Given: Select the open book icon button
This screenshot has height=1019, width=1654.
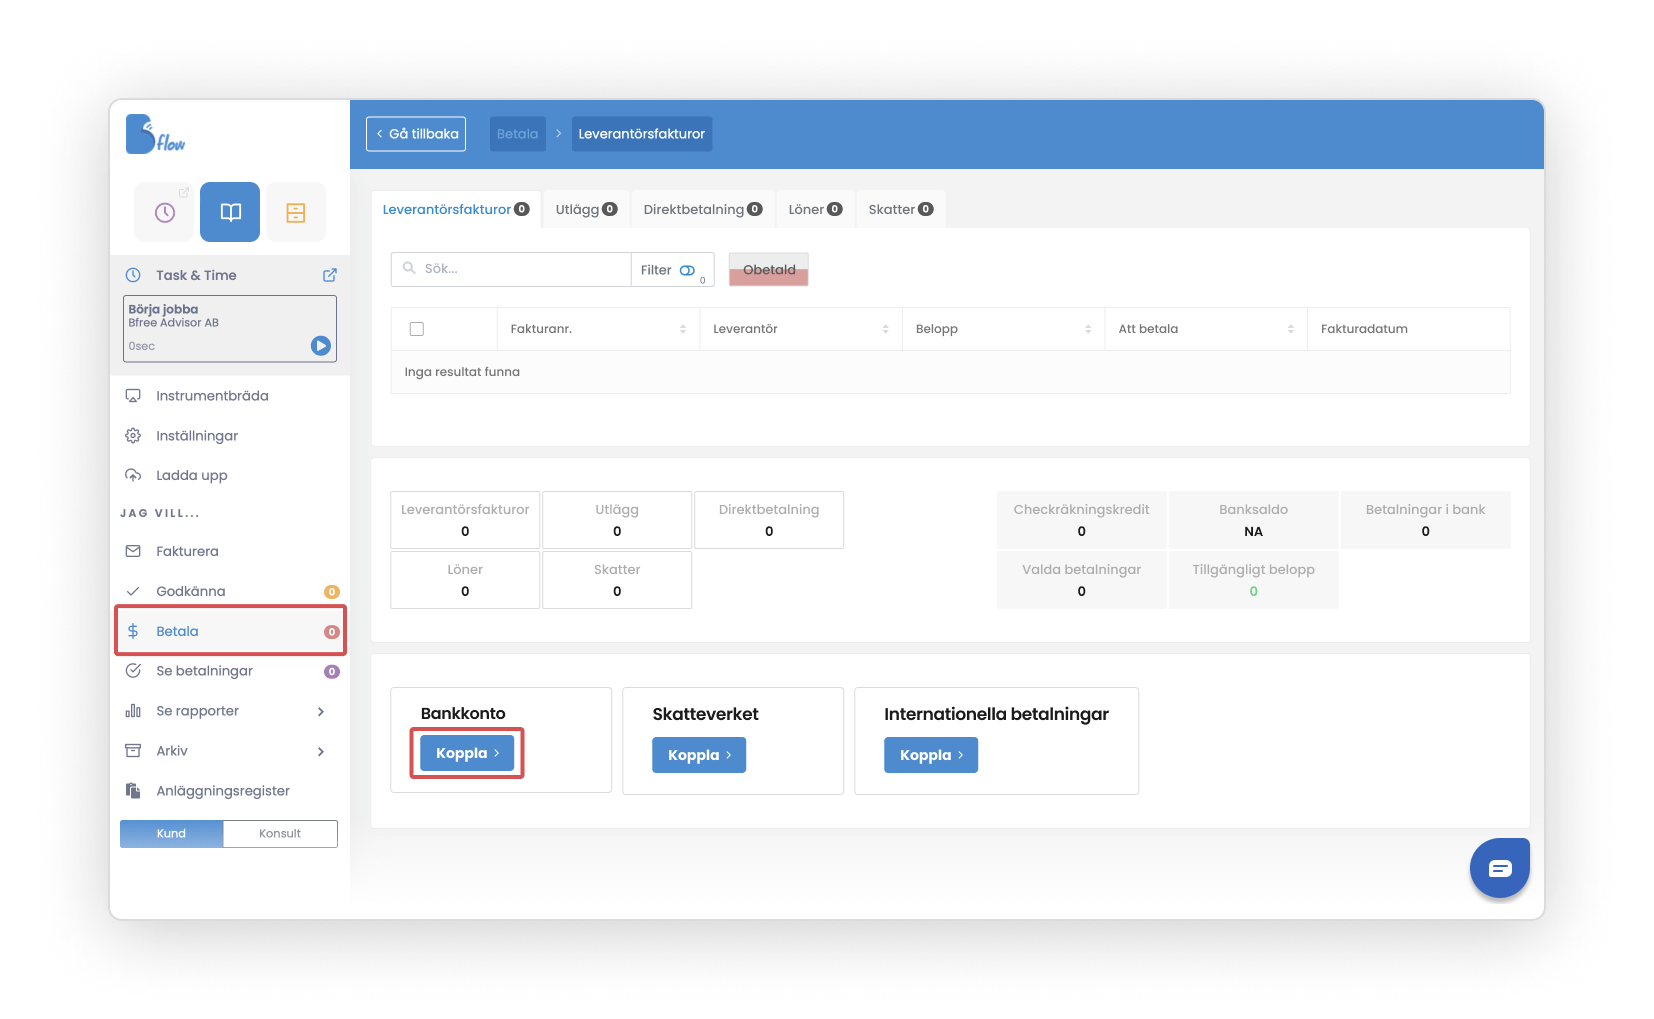Looking at the screenshot, I should coord(230,212).
